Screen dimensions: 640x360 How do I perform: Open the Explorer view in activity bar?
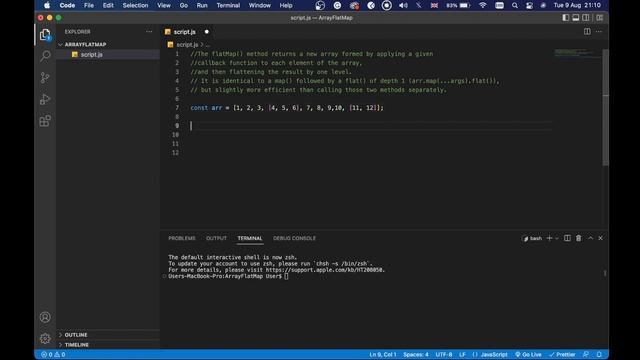45,35
